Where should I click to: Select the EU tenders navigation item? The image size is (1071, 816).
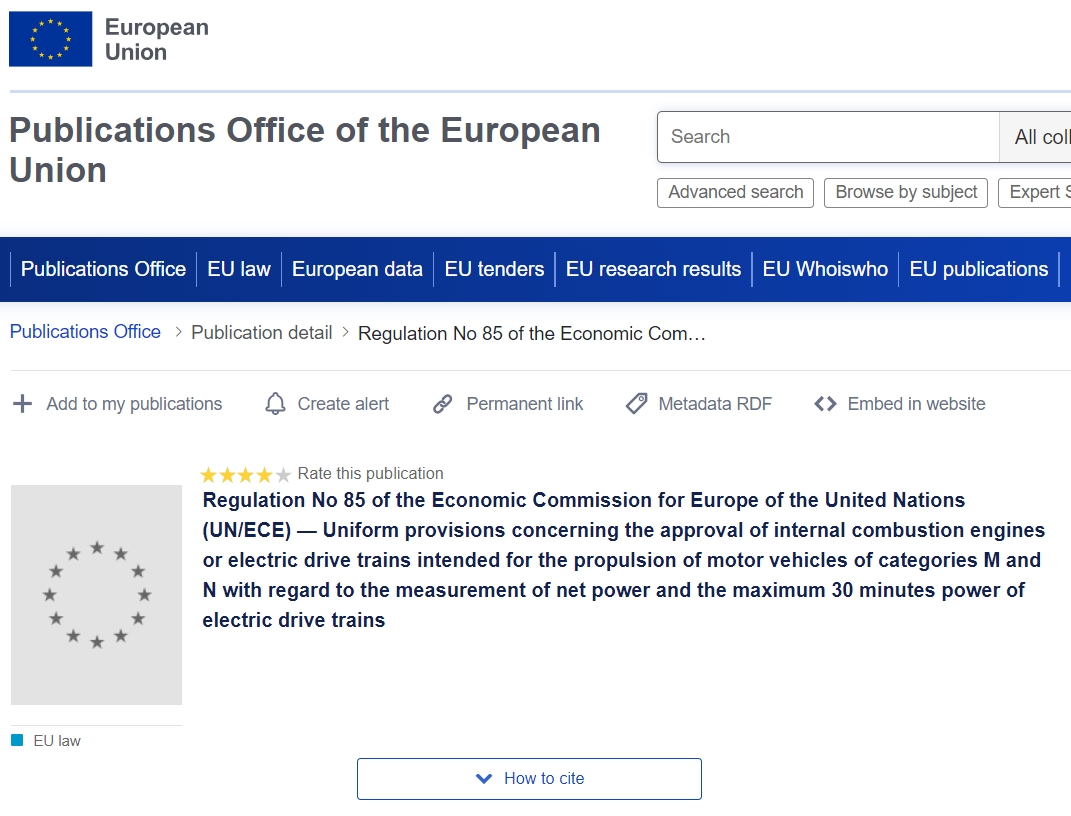coord(494,269)
